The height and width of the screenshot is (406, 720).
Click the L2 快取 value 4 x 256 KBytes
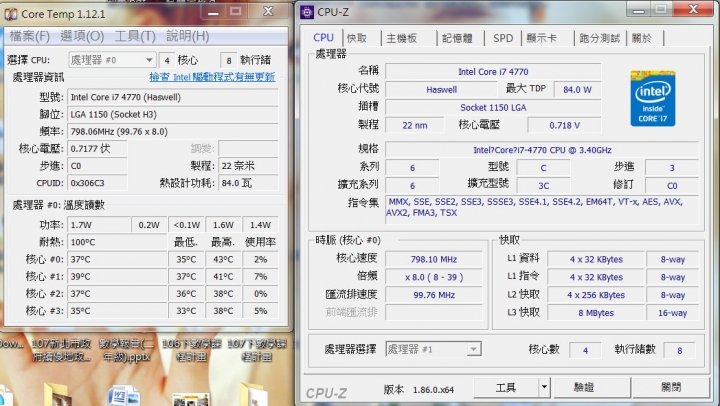coord(596,295)
